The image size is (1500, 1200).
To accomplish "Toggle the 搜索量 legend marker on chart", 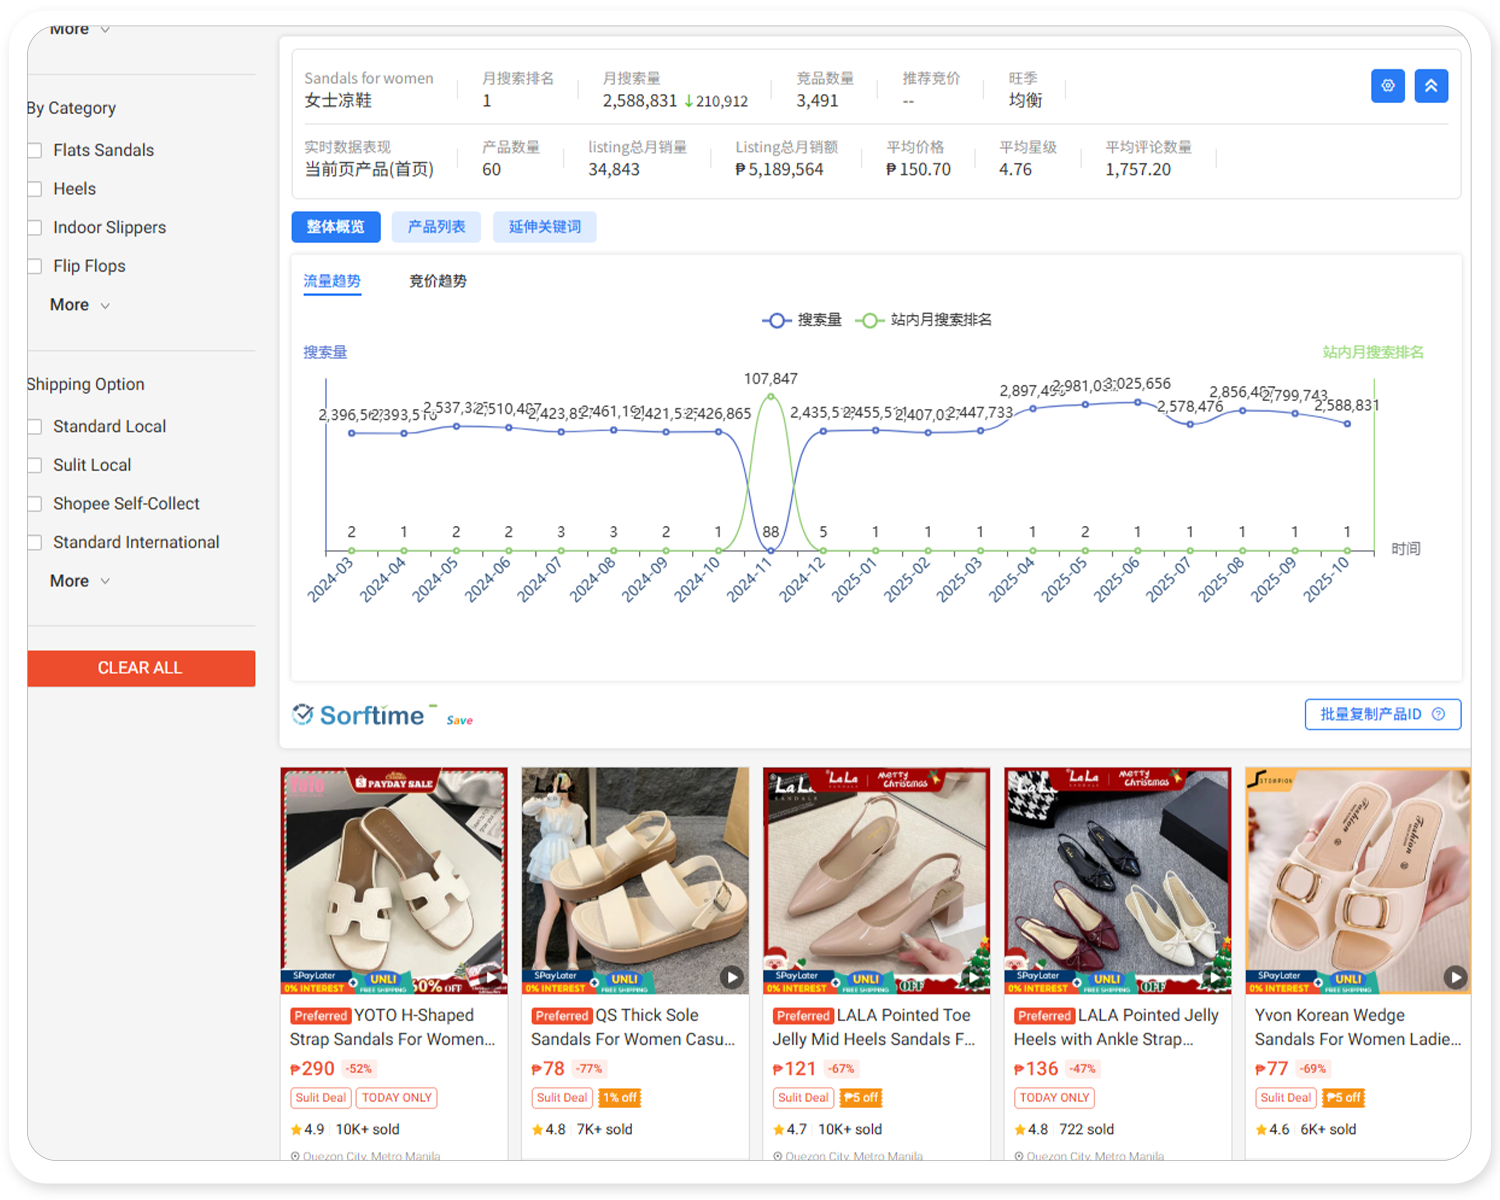I will (778, 320).
